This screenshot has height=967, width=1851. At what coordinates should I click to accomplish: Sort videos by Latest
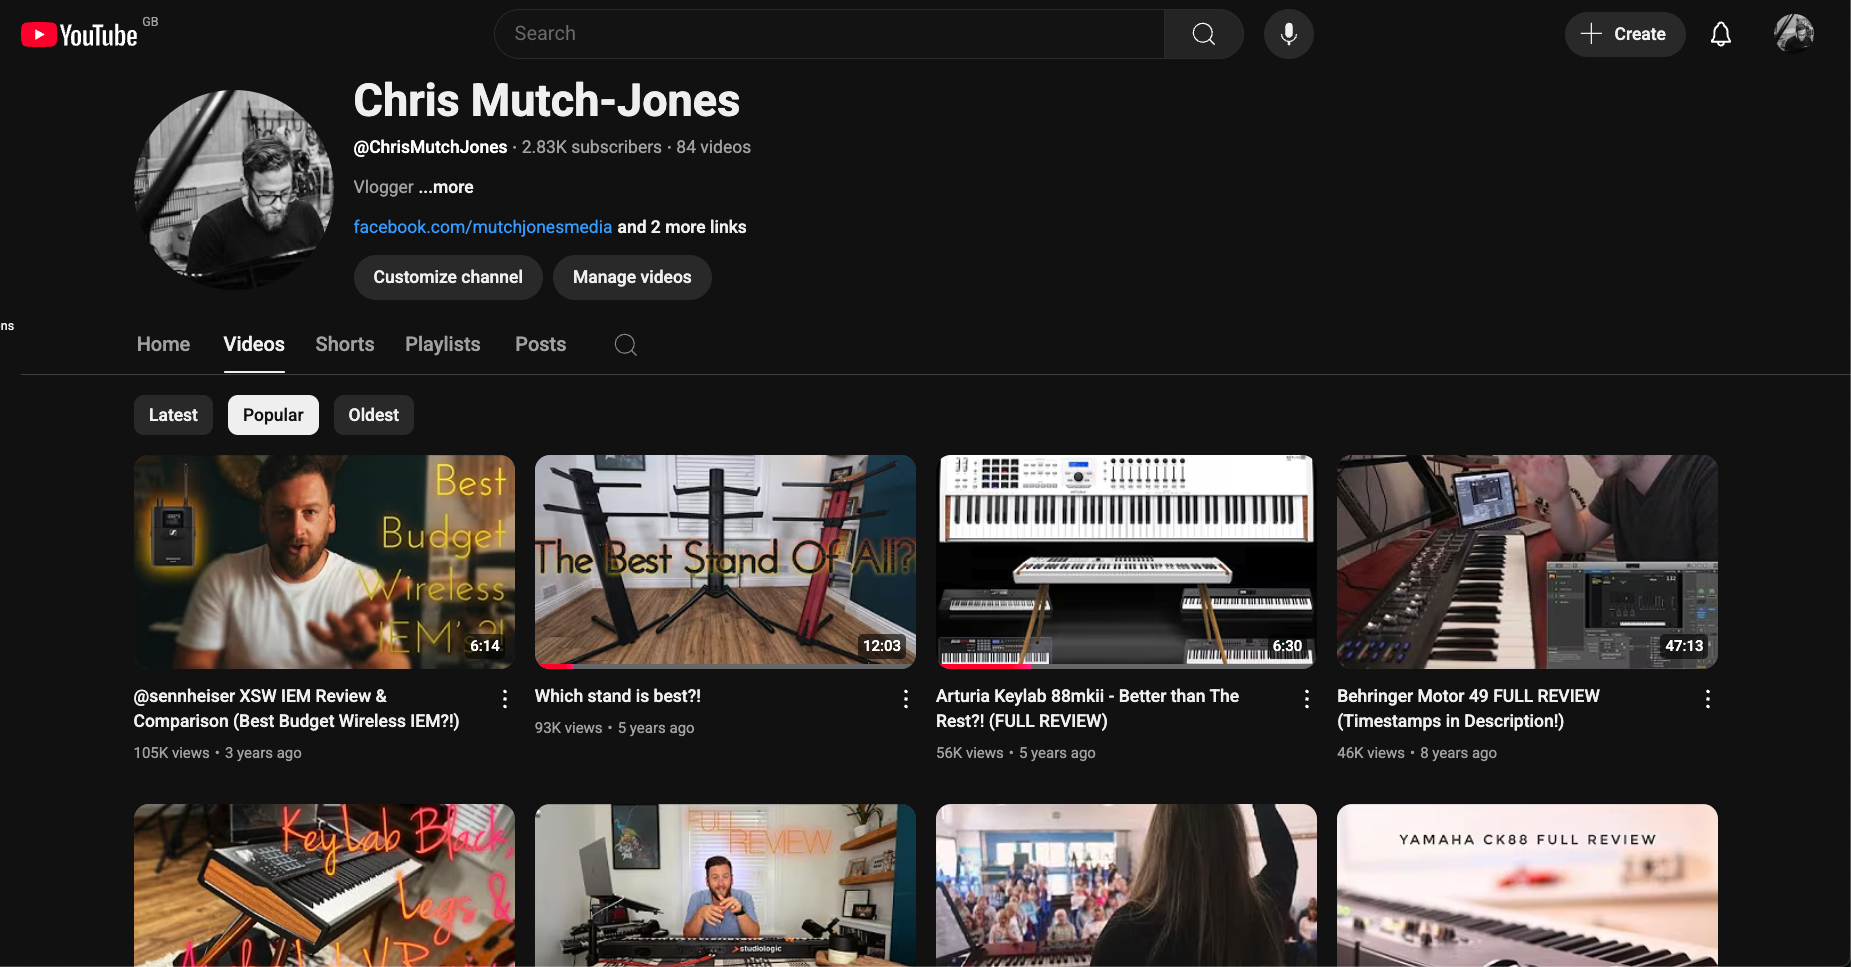[173, 415]
